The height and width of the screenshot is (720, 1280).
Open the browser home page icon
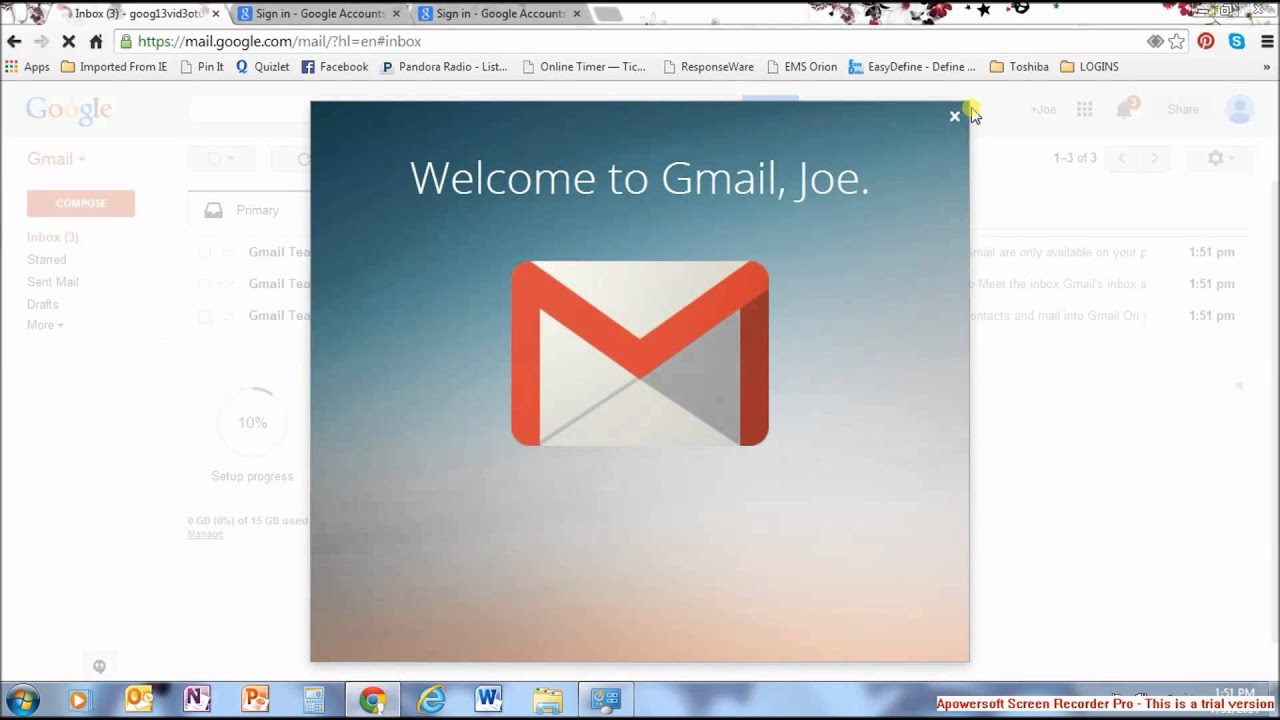tap(96, 41)
